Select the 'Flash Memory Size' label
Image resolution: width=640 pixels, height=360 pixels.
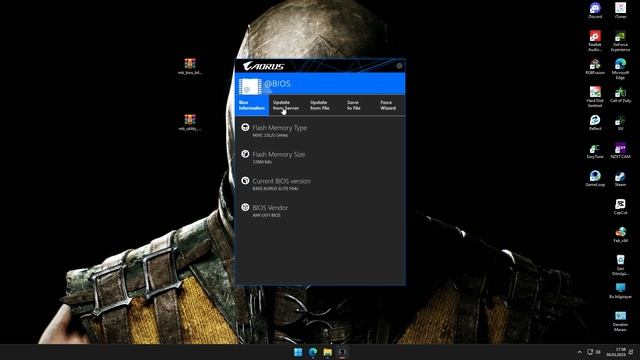tap(279, 154)
